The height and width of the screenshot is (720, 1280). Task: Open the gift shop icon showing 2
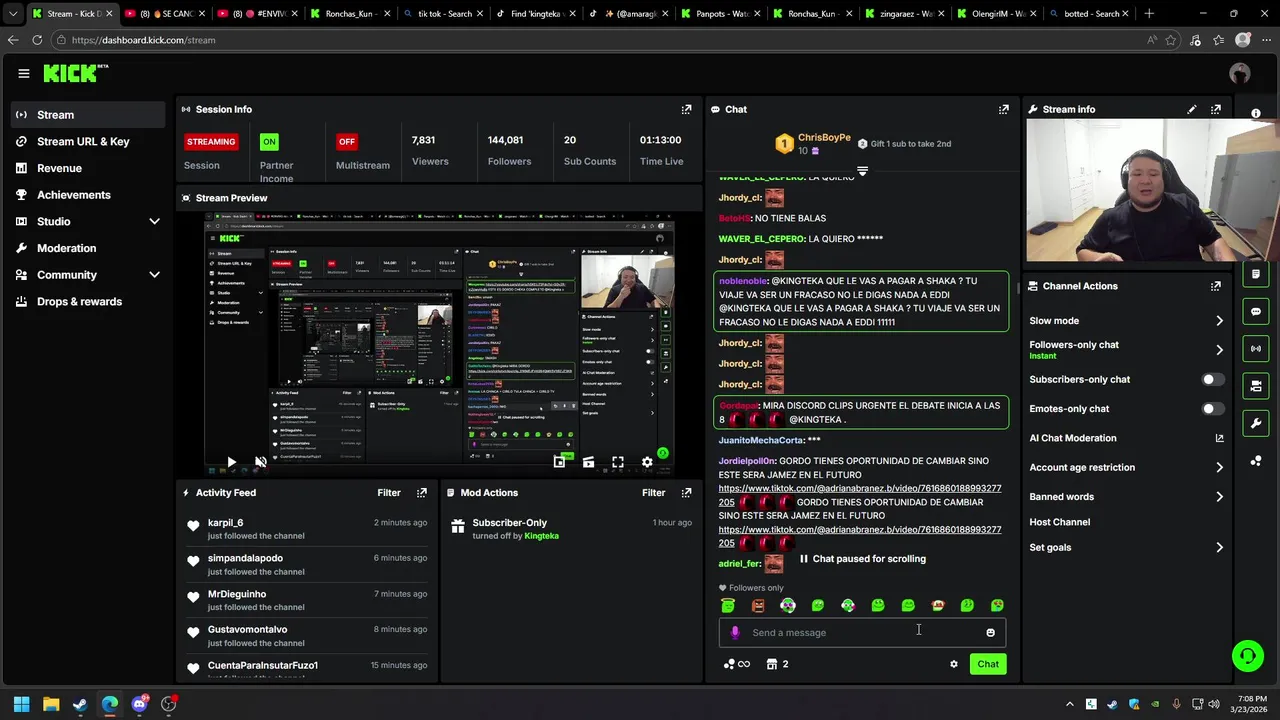pyautogui.click(x=777, y=664)
